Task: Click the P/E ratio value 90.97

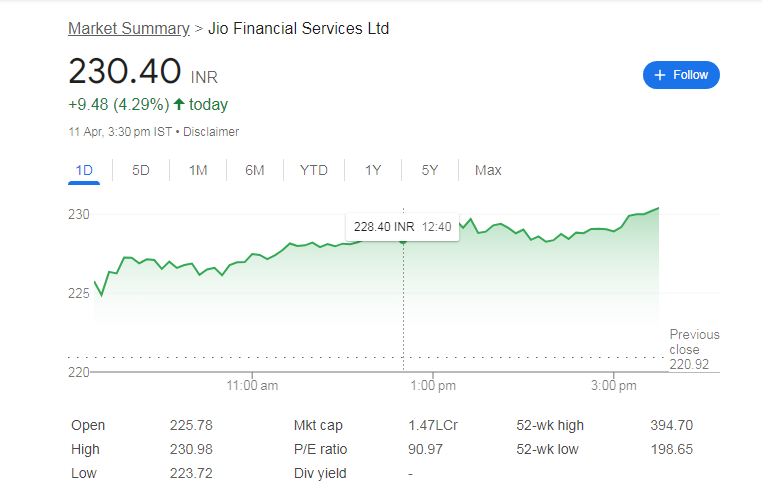Action: [x=426, y=449]
